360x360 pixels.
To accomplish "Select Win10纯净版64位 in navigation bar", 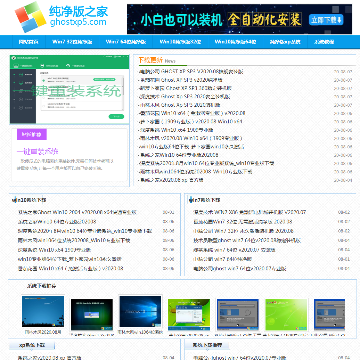I will (235, 42).
